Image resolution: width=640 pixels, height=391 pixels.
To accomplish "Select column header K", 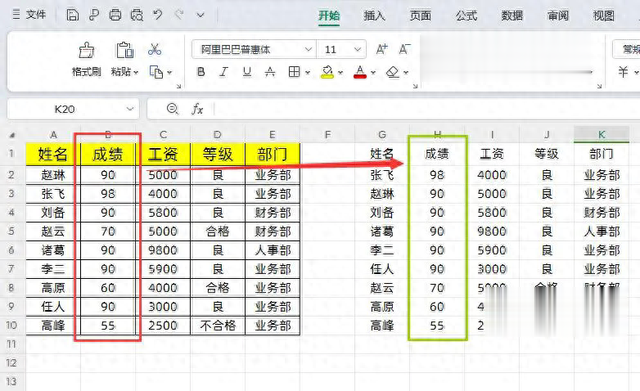I will [x=601, y=135].
